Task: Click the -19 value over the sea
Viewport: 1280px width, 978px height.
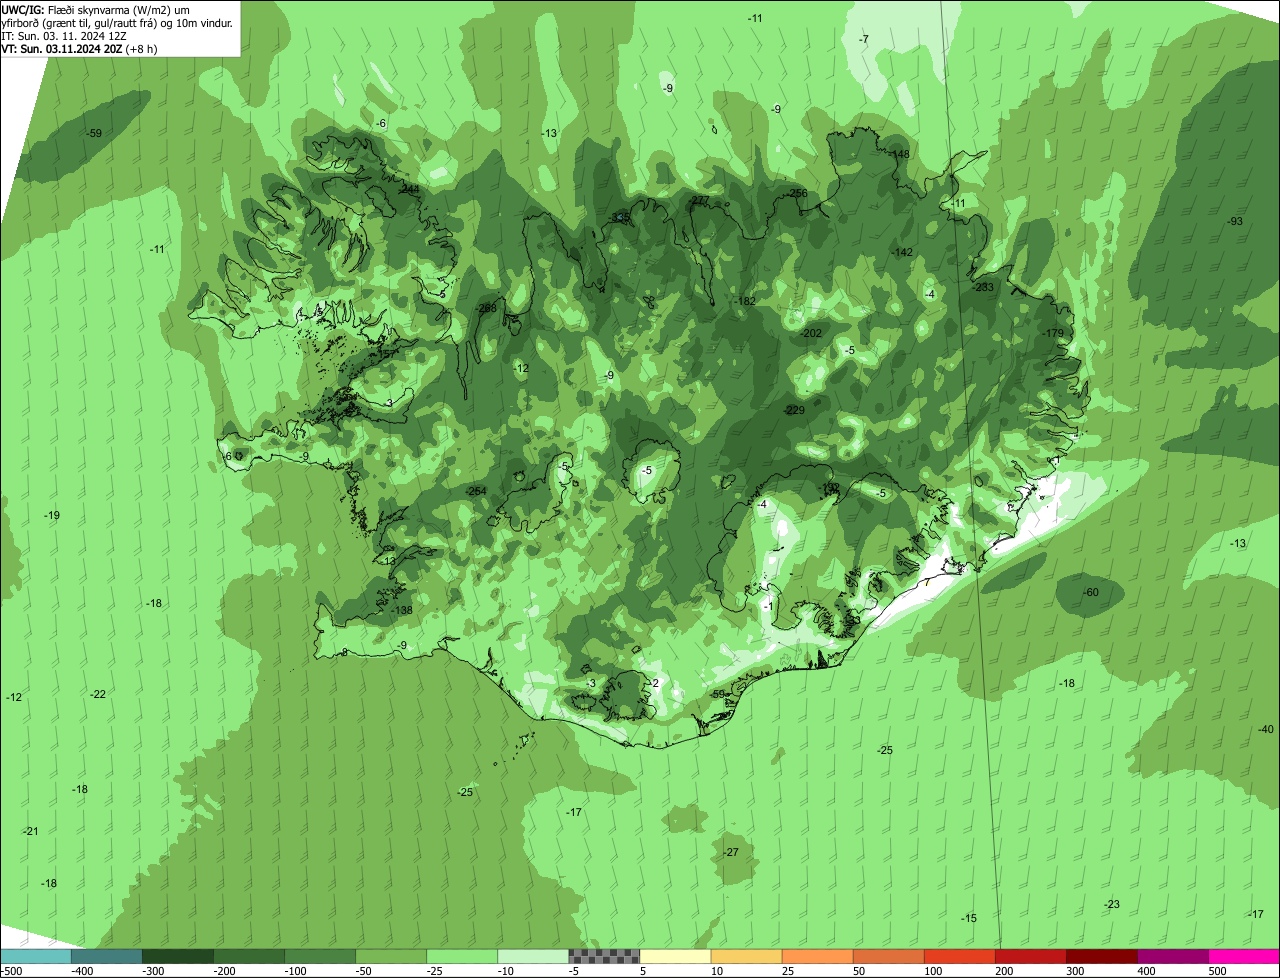Action: [x=53, y=515]
